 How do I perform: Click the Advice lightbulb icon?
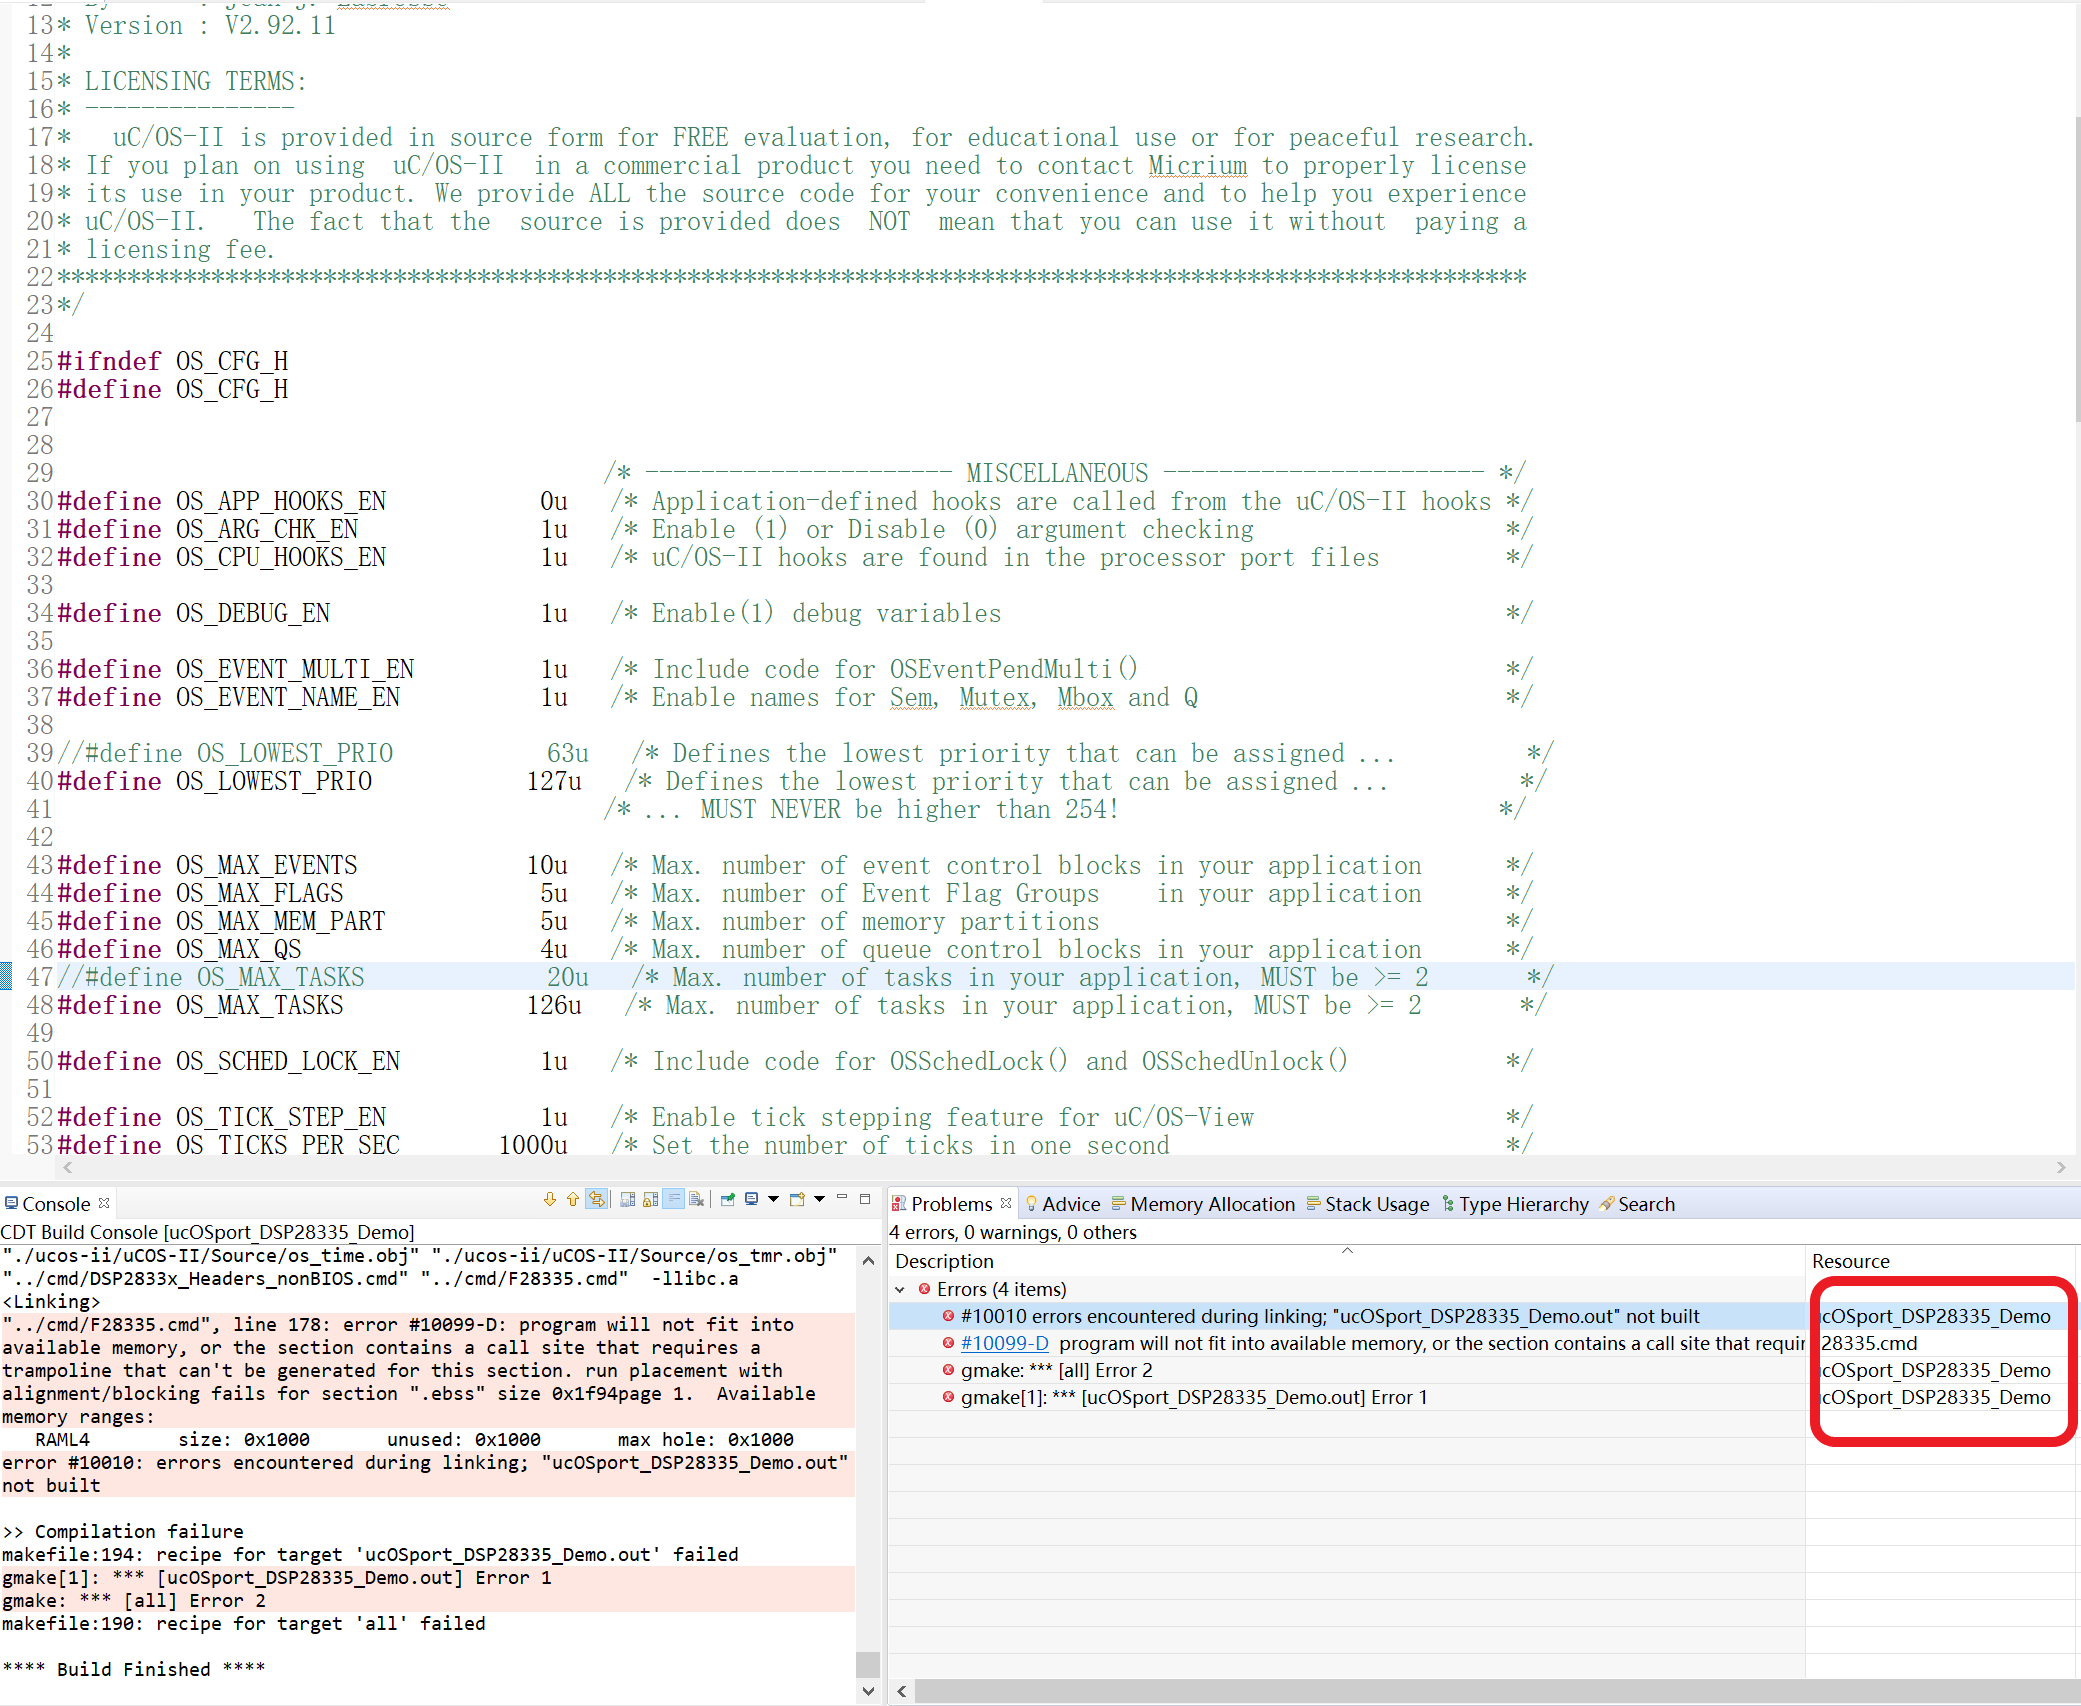click(1031, 1203)
